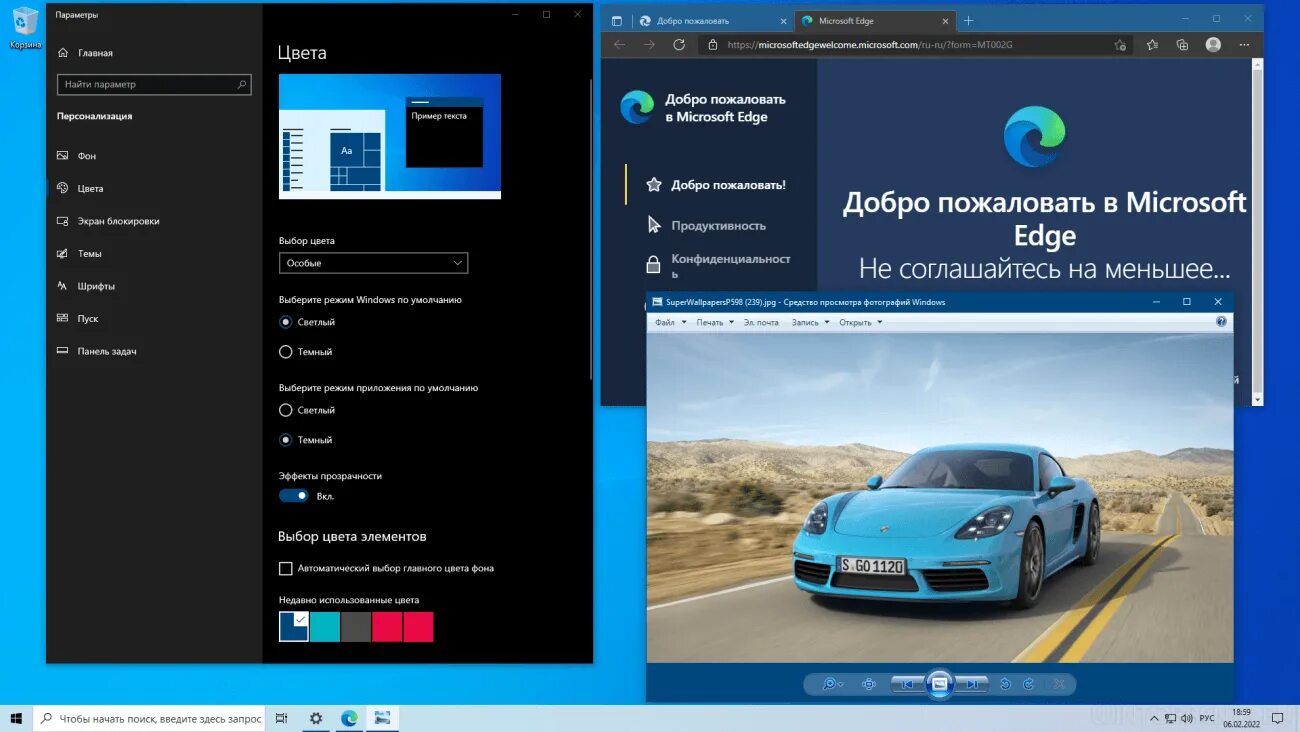The image size is (1300, 732).
Task: Open Task View on the taskbar
Action: click(x=282, y=718)
